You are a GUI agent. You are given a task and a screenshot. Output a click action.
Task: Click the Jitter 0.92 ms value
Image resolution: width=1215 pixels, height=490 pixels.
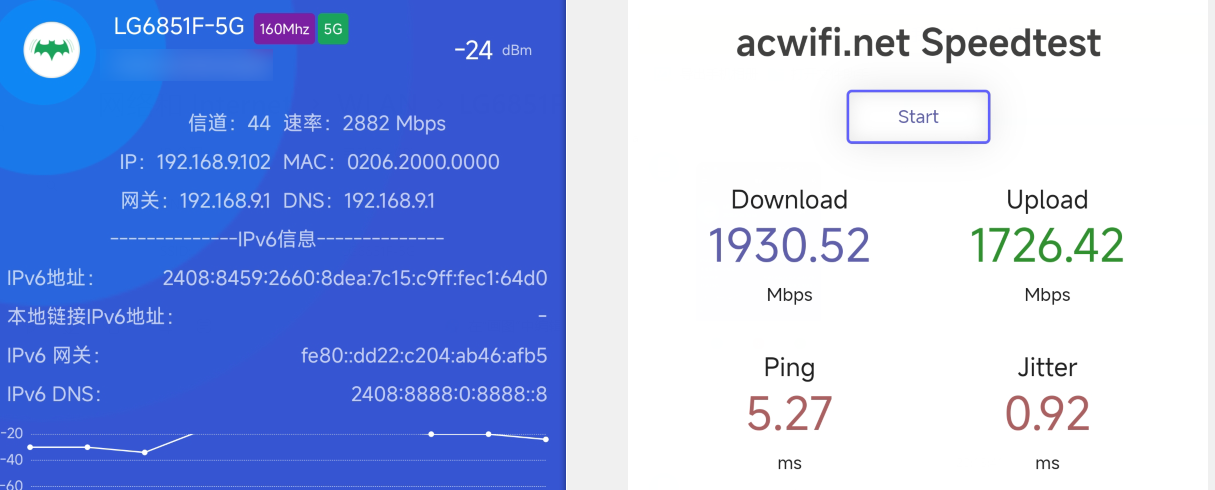(x=1047, y=413)
